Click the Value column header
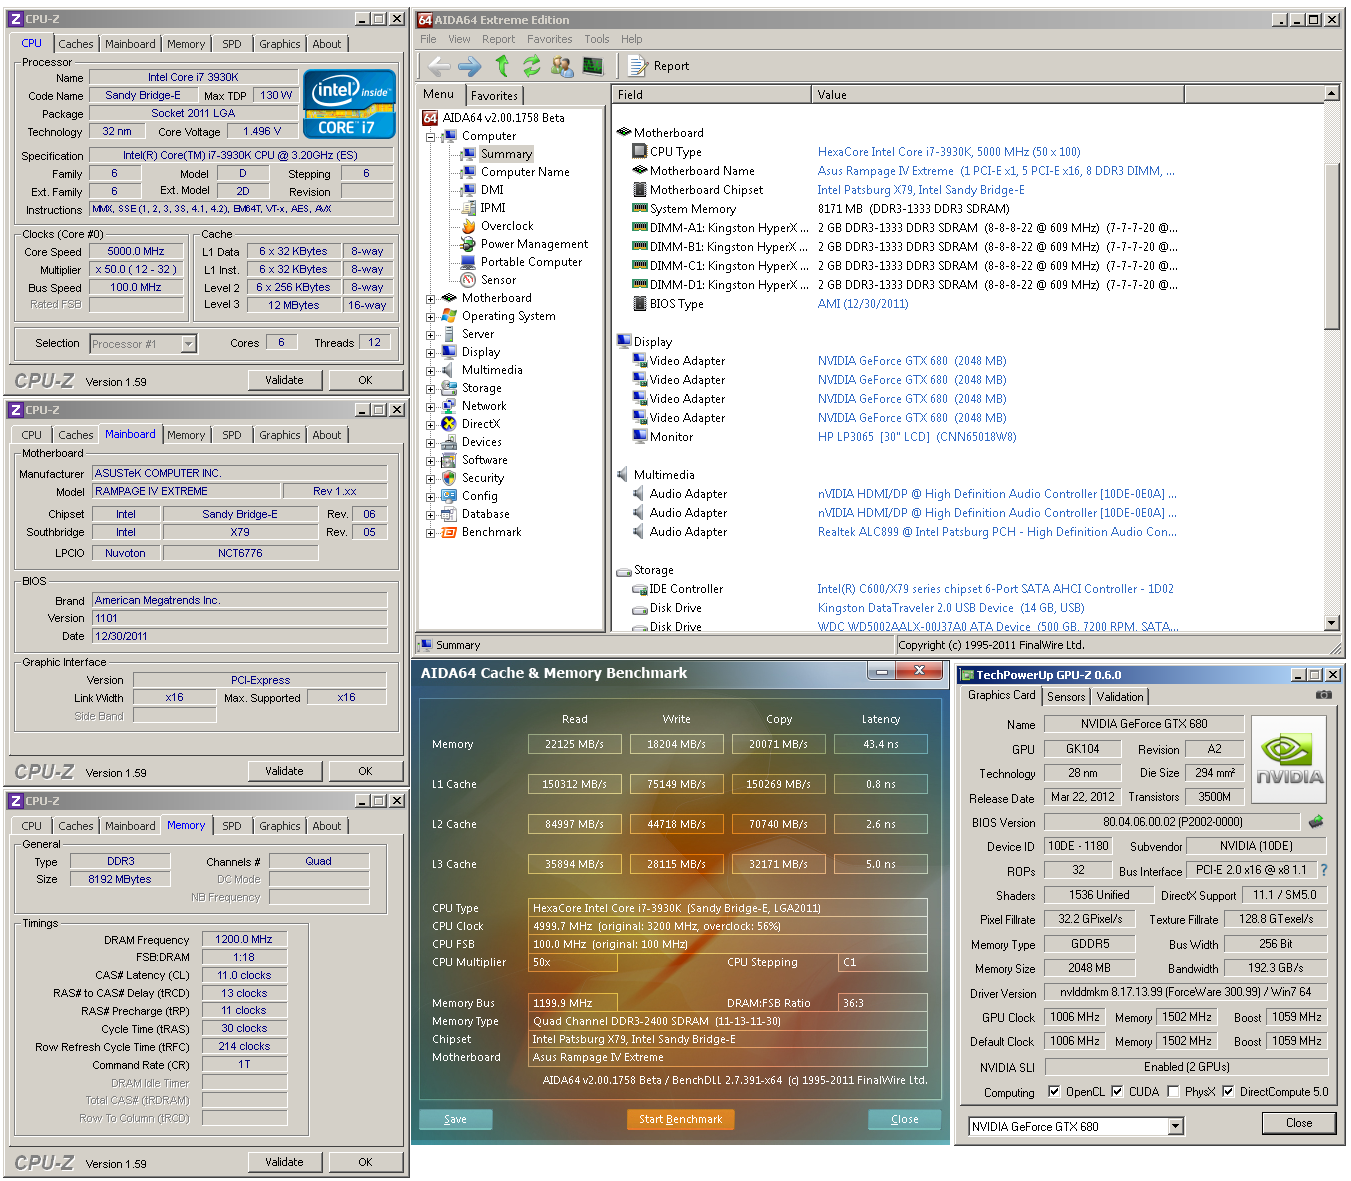Viewport: 1351px width, 1181px height. 997,95
